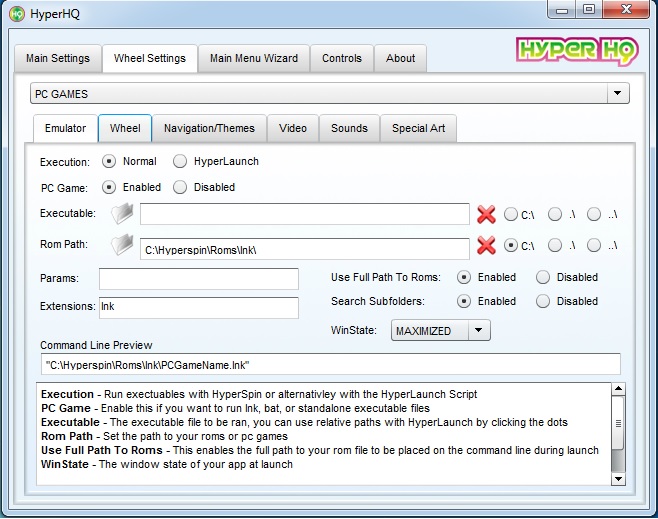
Task: Close the HyperHQ window
Action: (626, 10)
